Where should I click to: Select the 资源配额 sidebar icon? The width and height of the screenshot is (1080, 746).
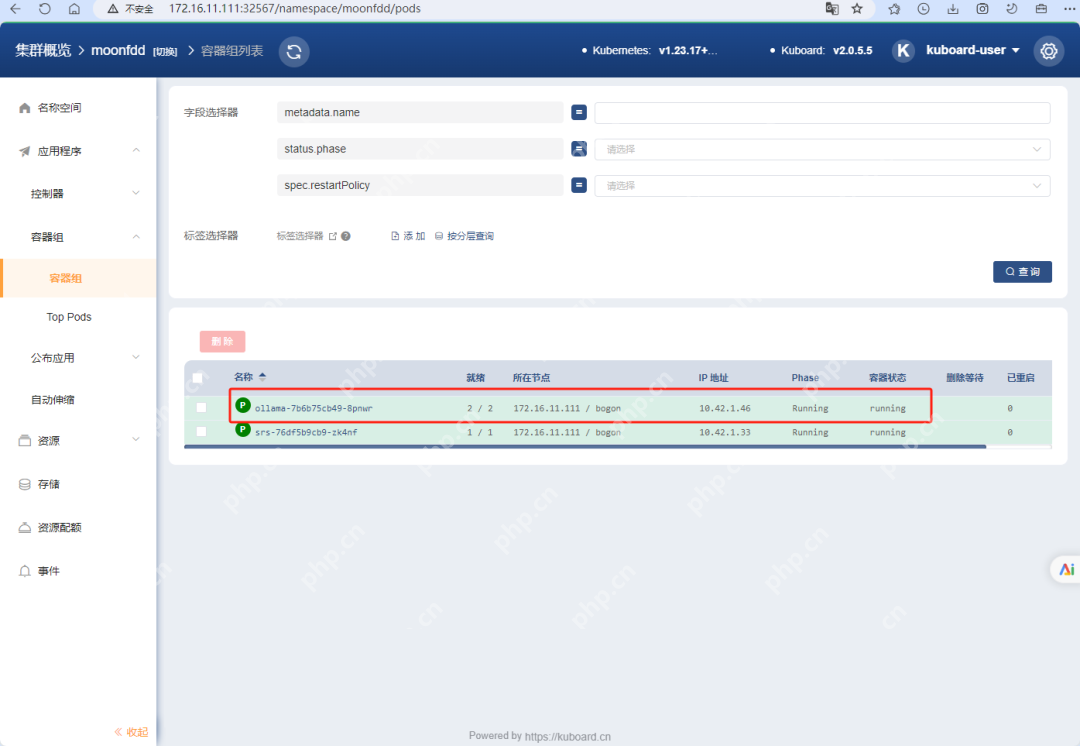point(22,527)
